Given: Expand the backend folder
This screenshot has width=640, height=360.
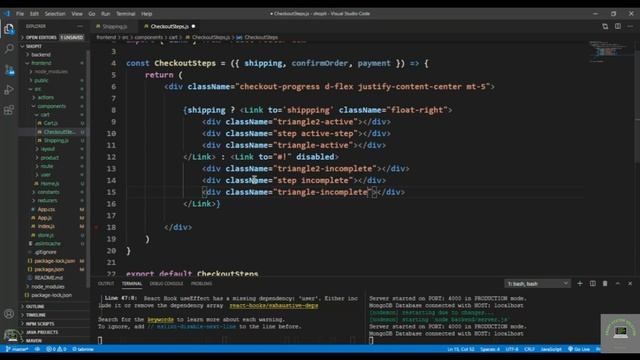Looking at the screenshot, I should (x=41, y=54).
